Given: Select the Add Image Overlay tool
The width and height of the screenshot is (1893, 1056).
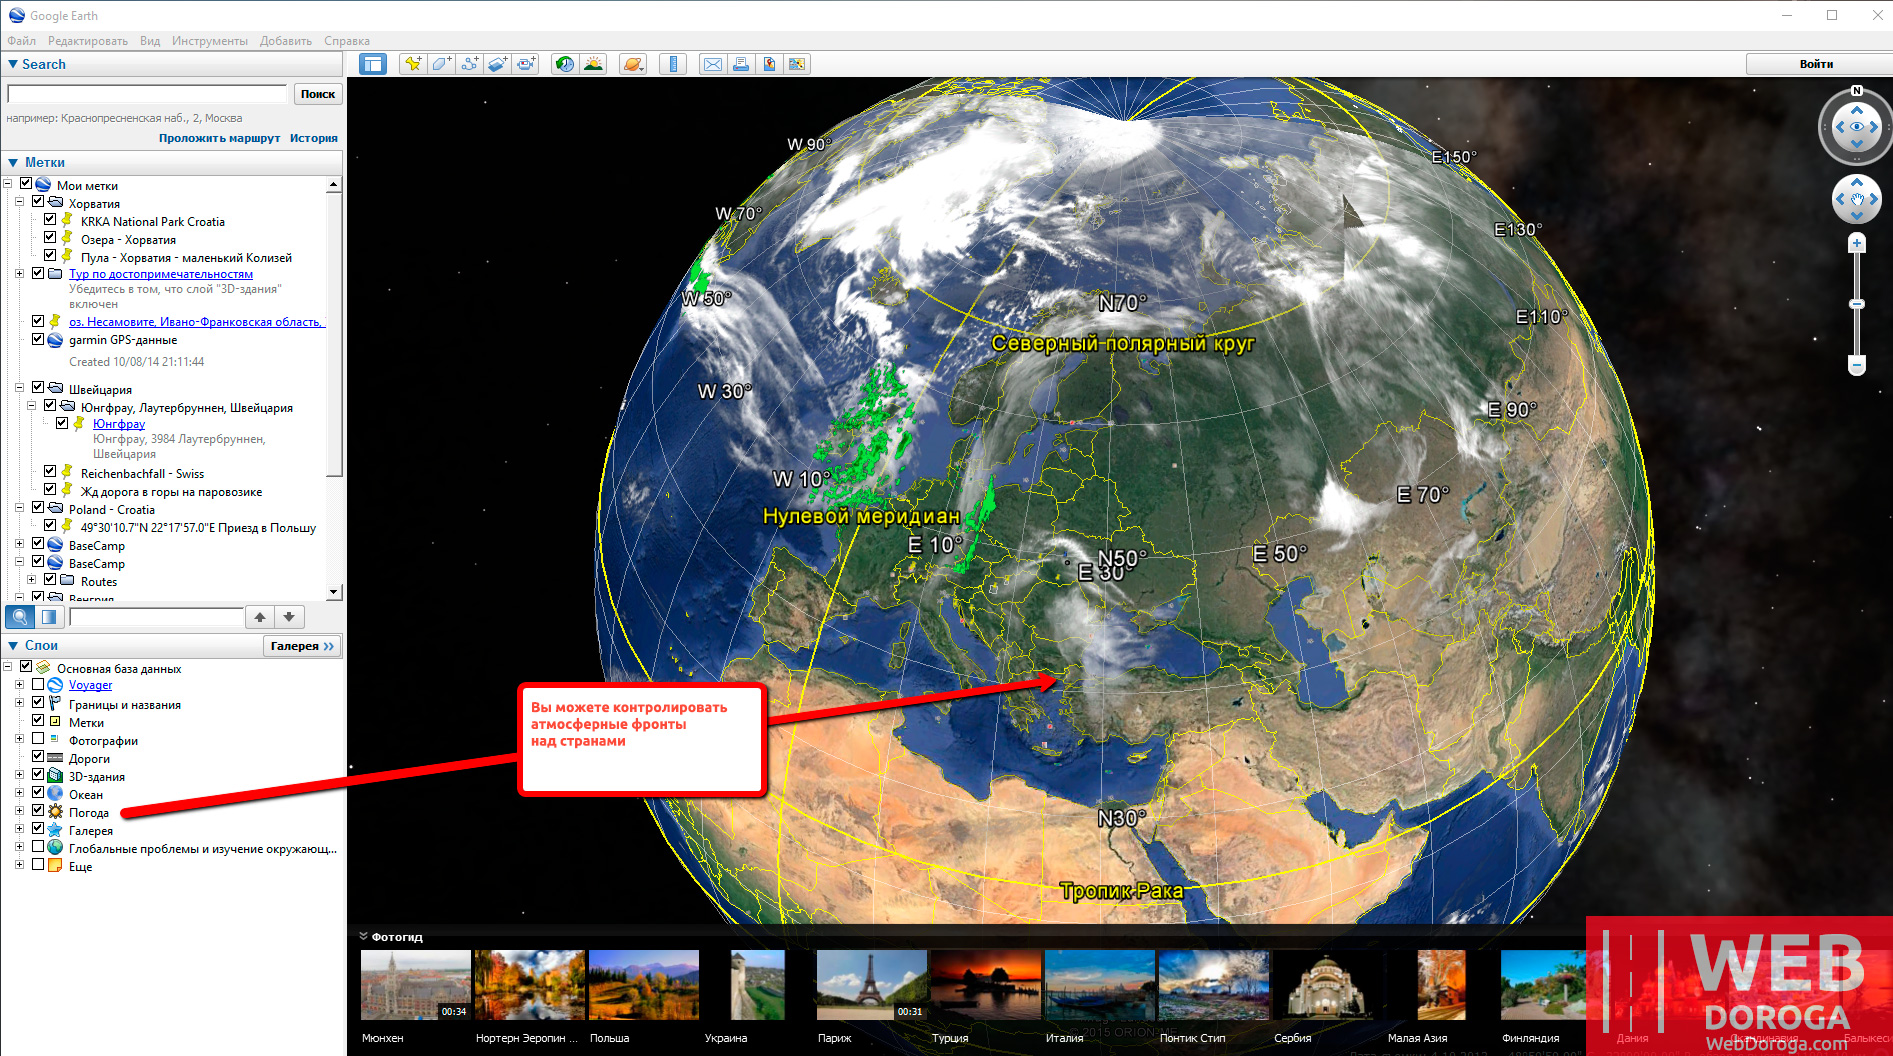Looking at the screenshot, I should (497, 64).
